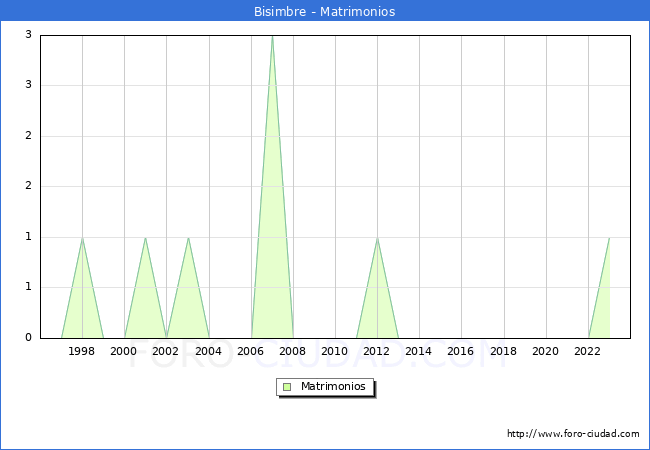Open the foro-ciudad.com link
Screen dimensions: 650x450
[x=573, y=434]
